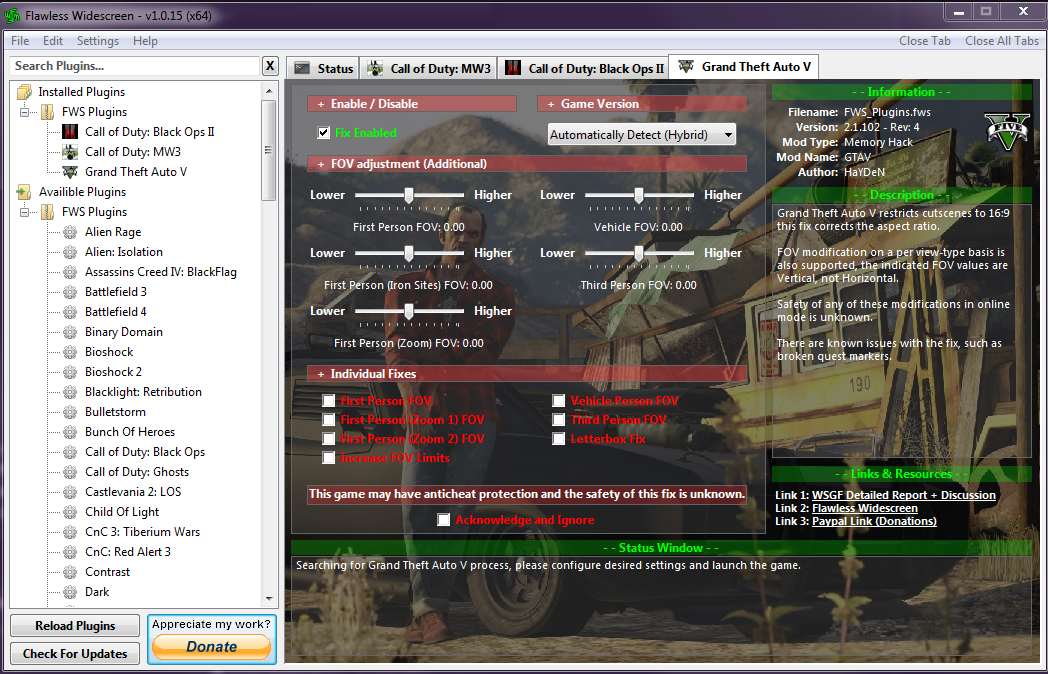Click the gear icon beside Castlevania 2: LOS

click(70, 492)
